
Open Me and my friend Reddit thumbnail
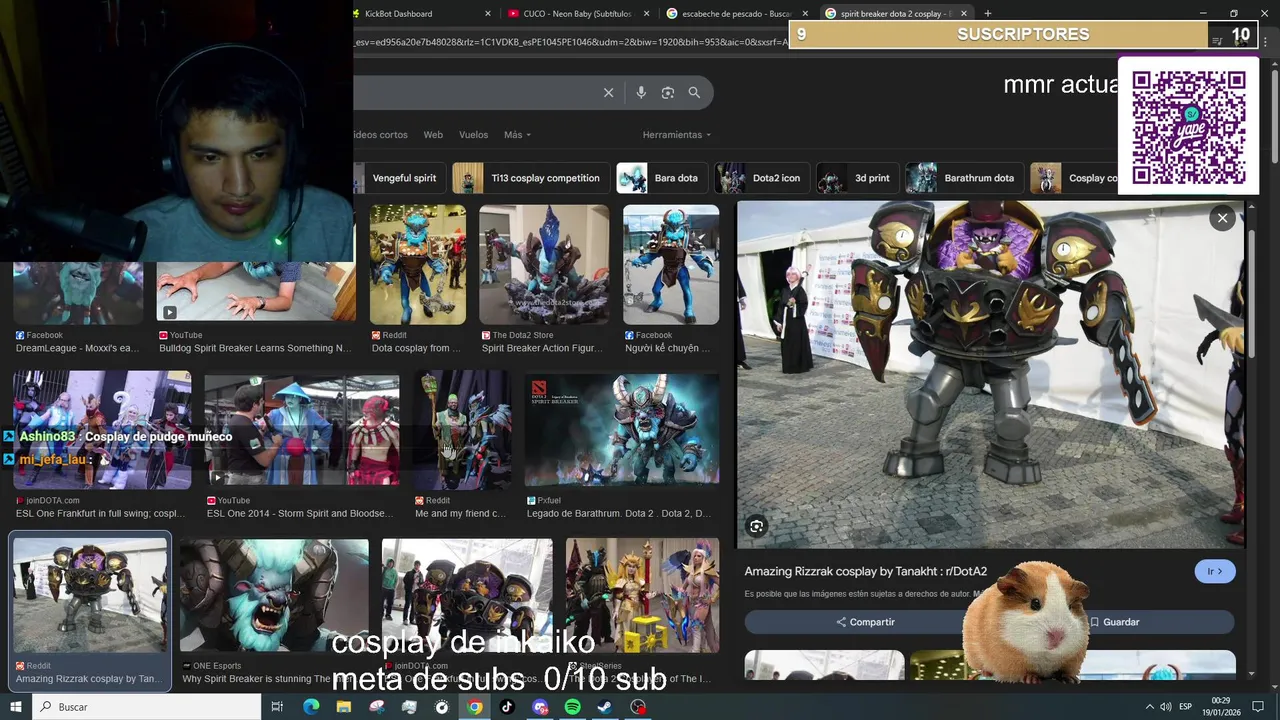(463, 430)
